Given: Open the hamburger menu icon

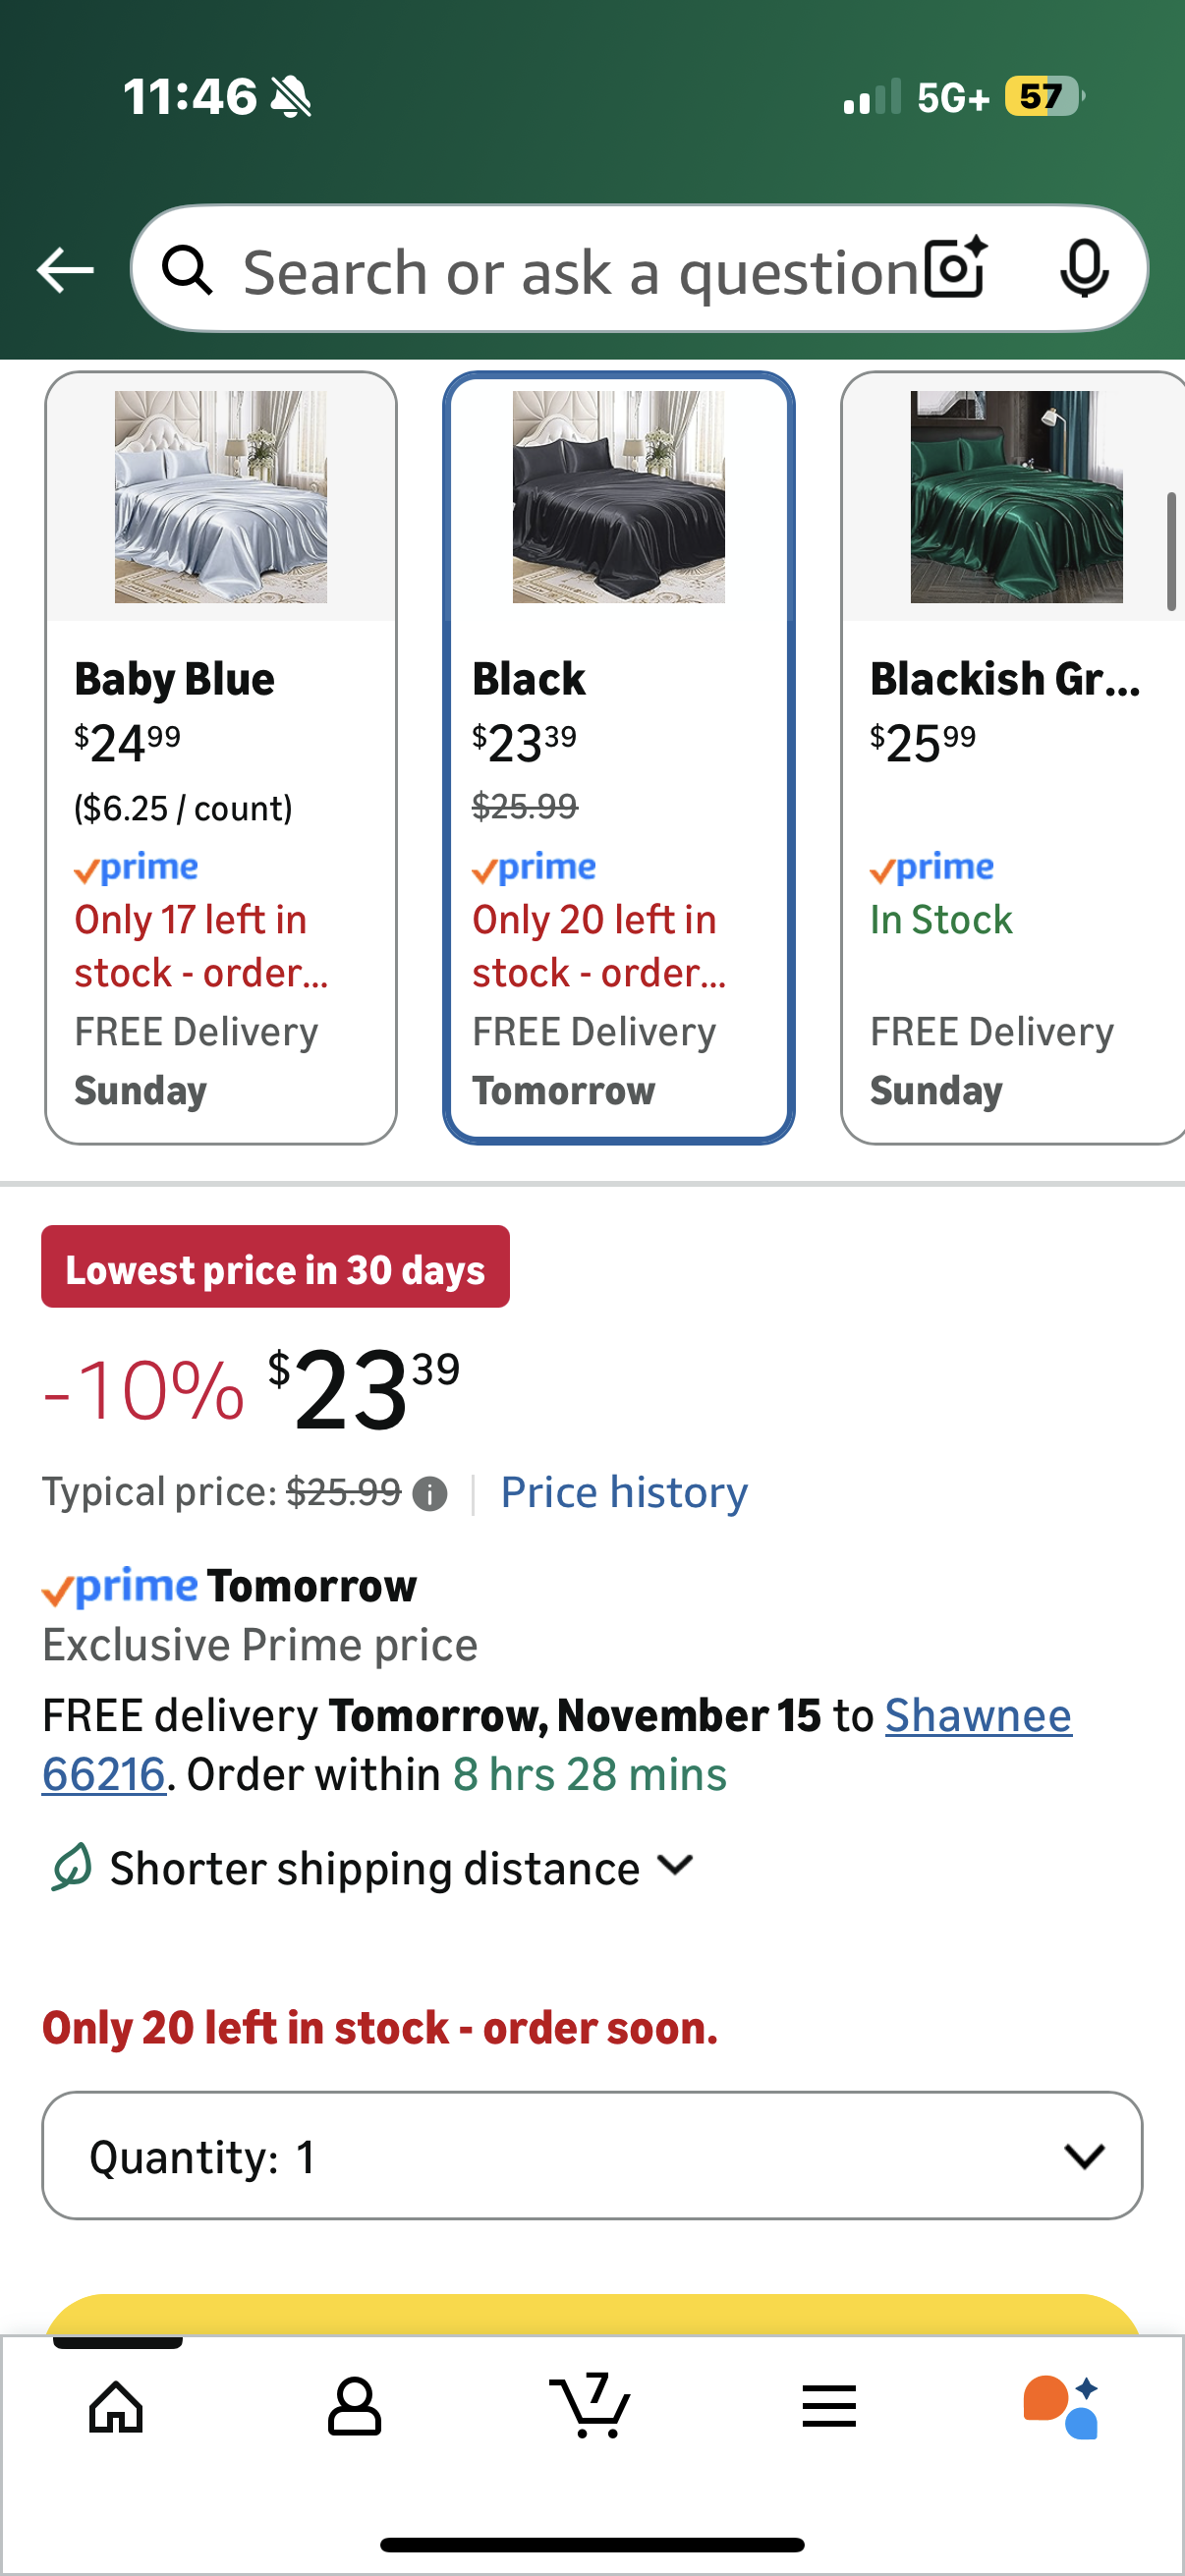Looking at the screenshot, I should 829,2406.
